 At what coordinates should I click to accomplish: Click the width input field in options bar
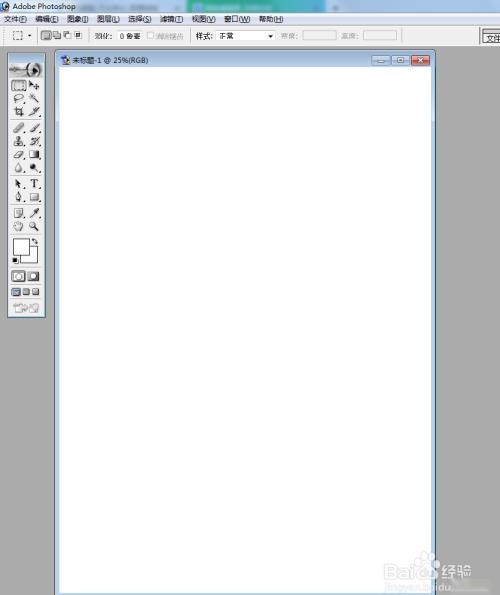tap(319, 36)
